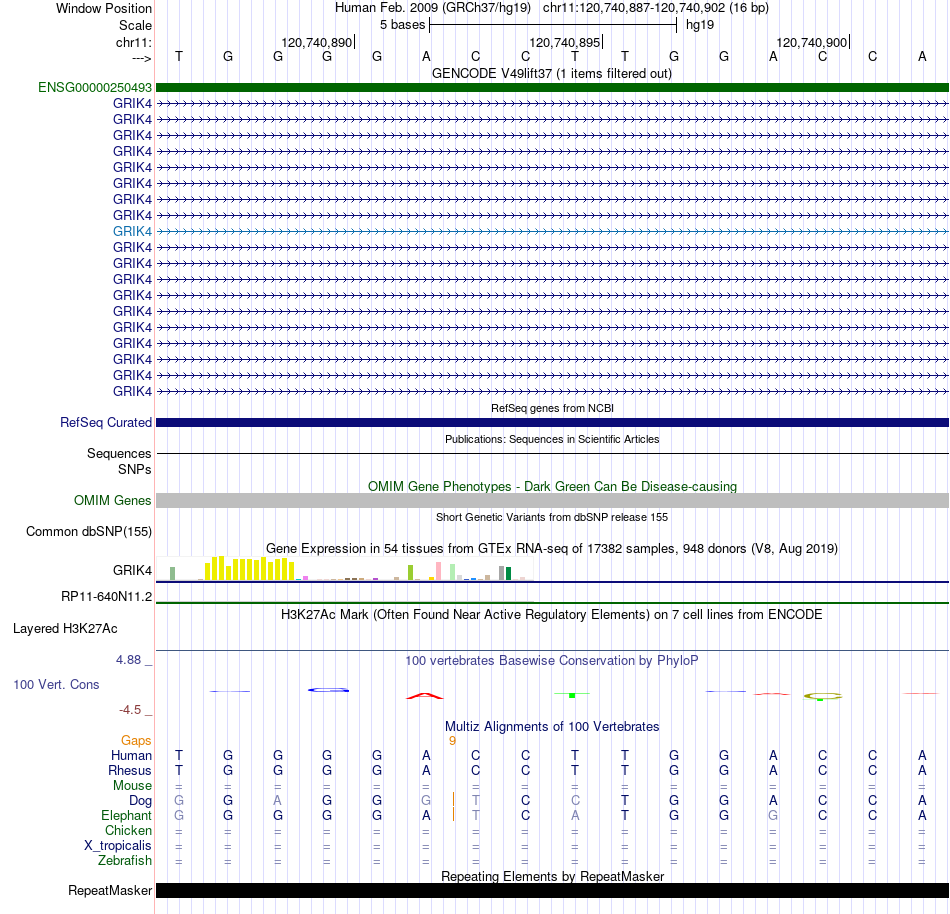Open the 100 vertebrates Basewise Conservation by PhyloP title
Screen dimensions: 950x914
(x=552, y=661)
